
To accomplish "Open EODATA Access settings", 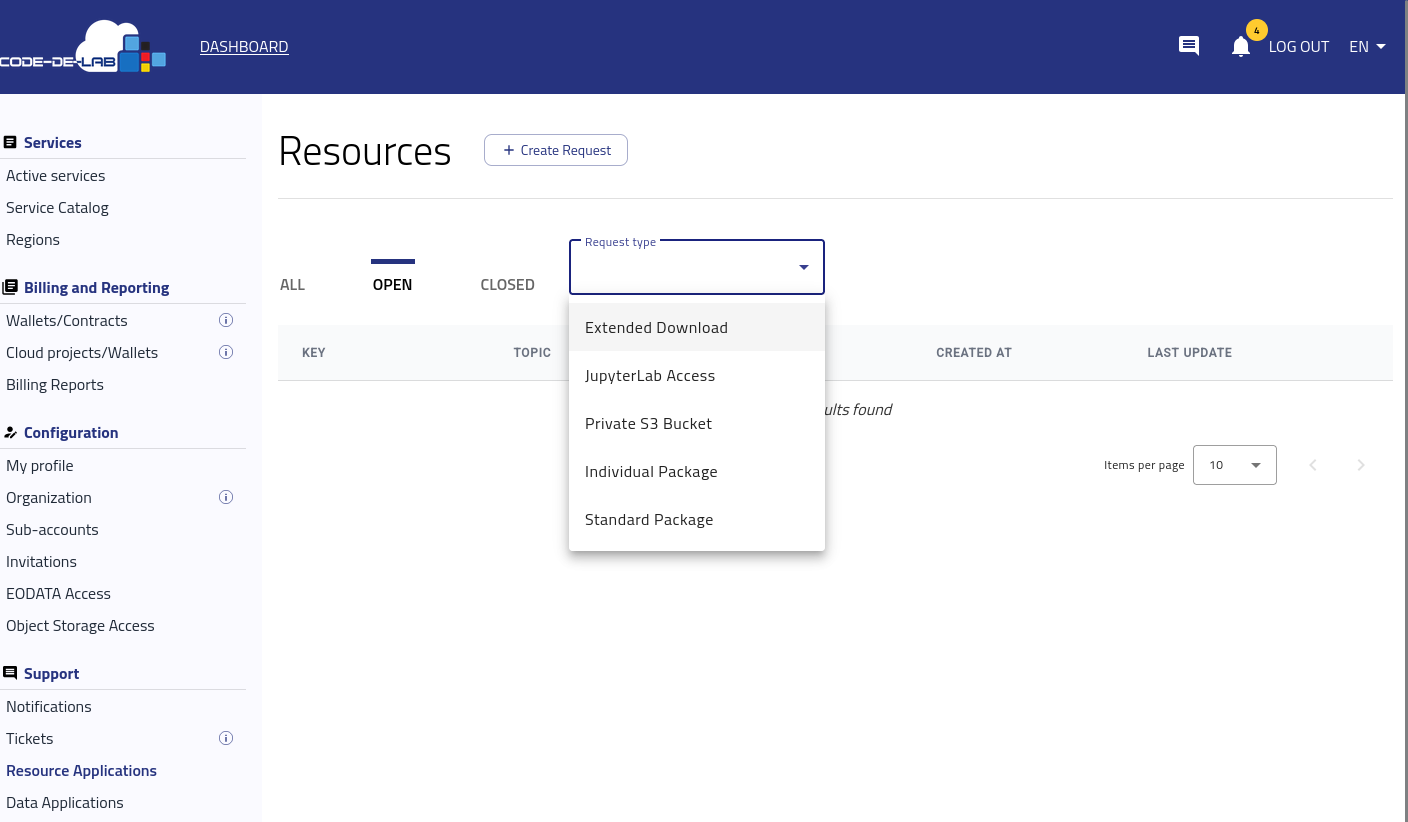I will 58,594.
